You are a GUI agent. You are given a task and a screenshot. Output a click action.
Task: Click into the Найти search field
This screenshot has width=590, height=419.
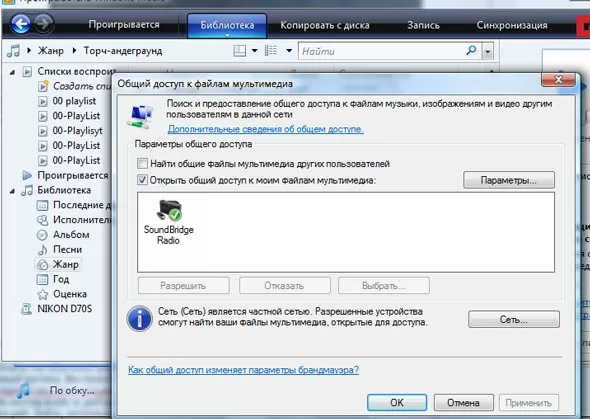coord(383,51)
